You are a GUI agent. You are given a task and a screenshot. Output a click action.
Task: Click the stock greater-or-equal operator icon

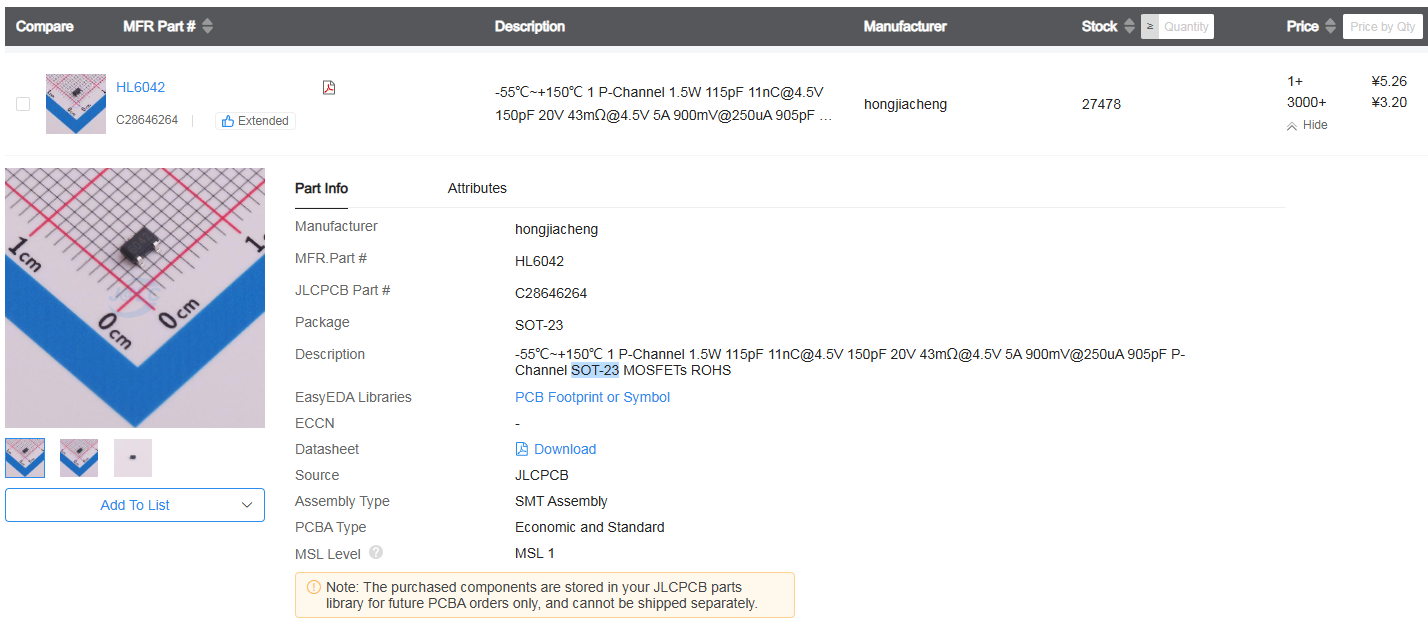point(1150,27)
